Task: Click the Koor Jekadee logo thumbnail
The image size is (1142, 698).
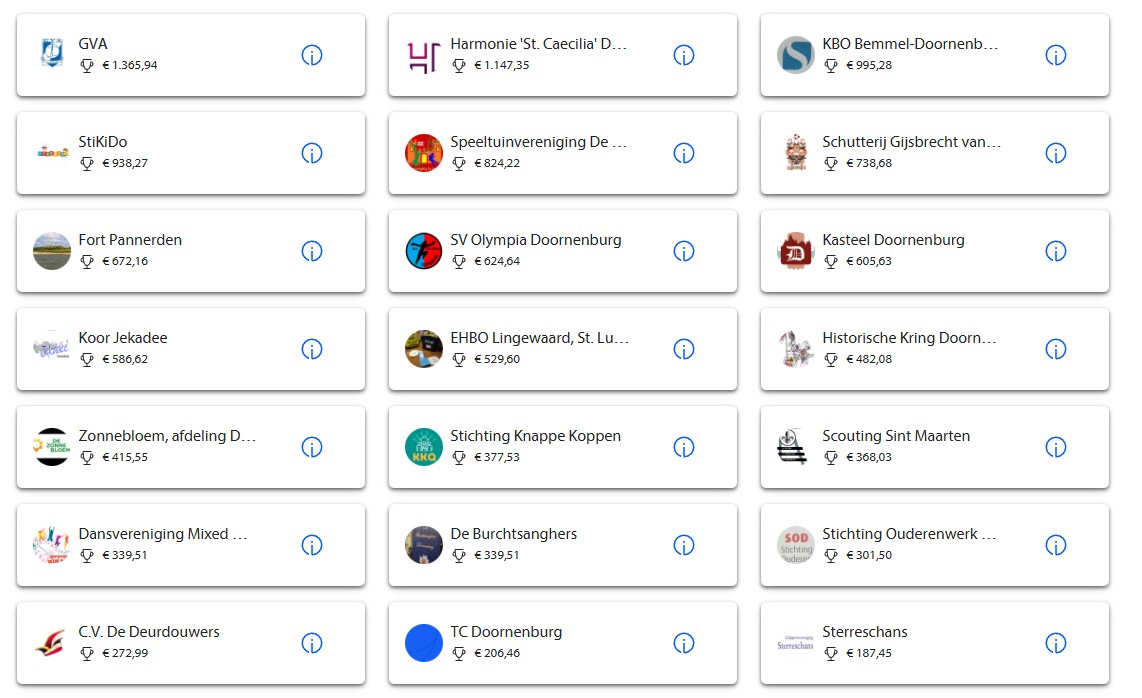Action: tap(52, 349)
